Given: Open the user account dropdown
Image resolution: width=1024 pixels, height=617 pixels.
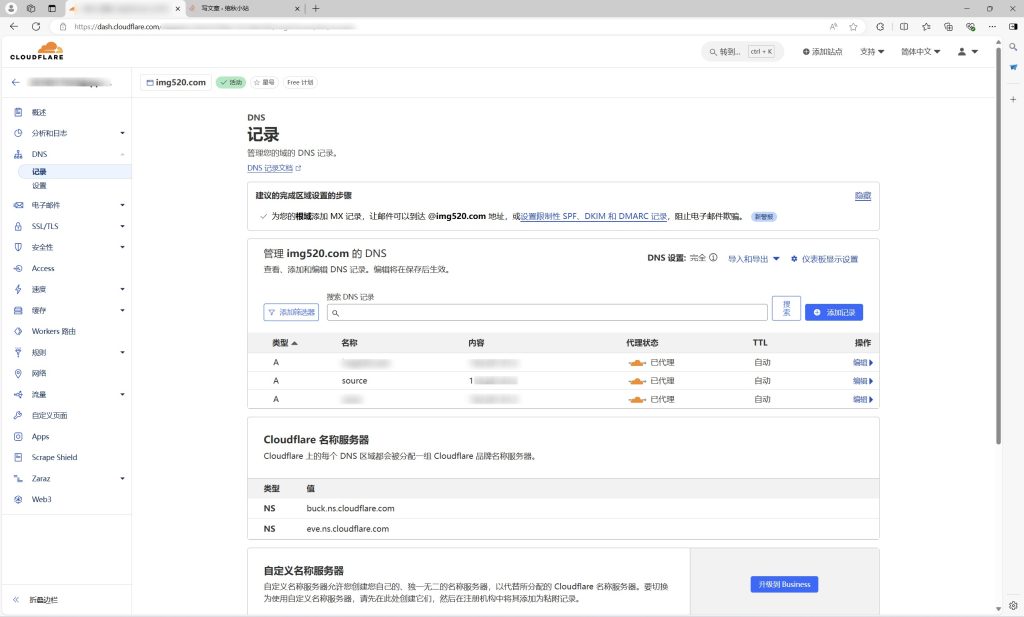Looking at the screenshot, I should tap(968, 52).
